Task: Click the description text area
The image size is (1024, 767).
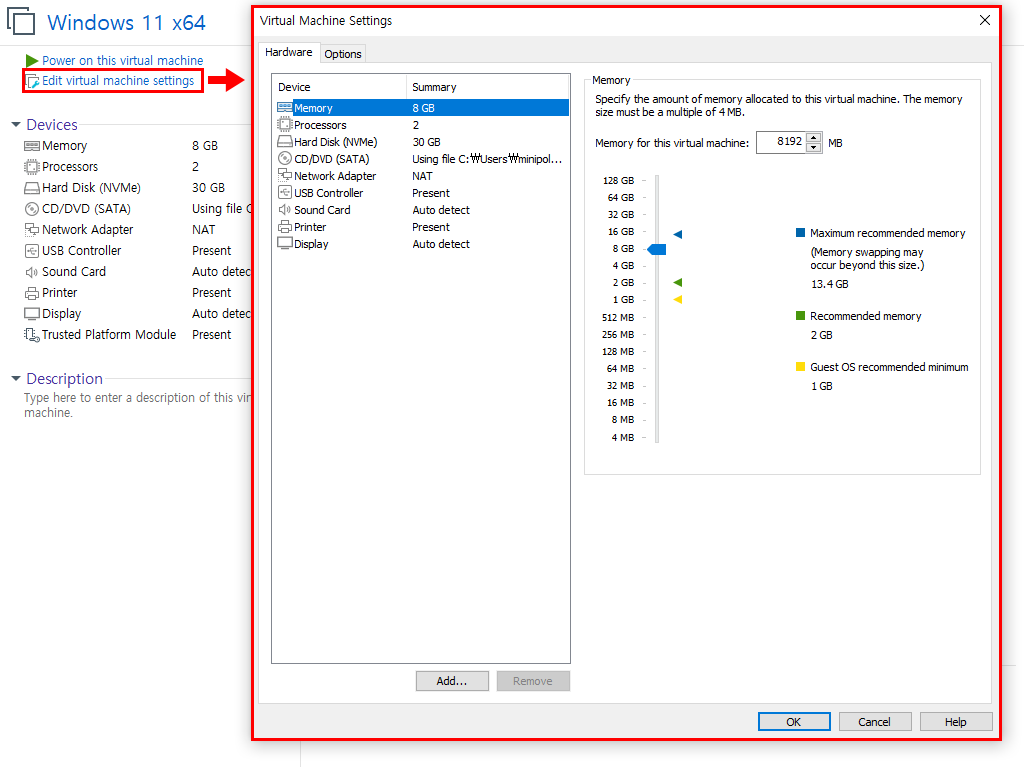Action: click(137, 405)
